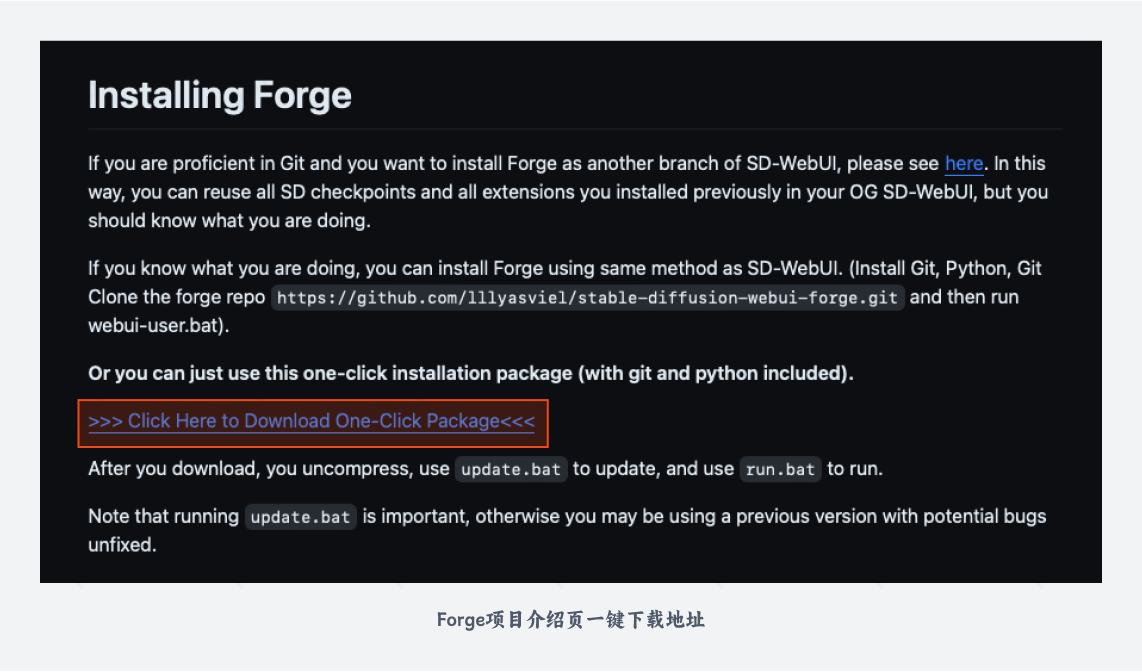Viewport: 1142px width, 672px height.
Task: Click the Chinese caption below the image
Action: [x=570, y=620]
